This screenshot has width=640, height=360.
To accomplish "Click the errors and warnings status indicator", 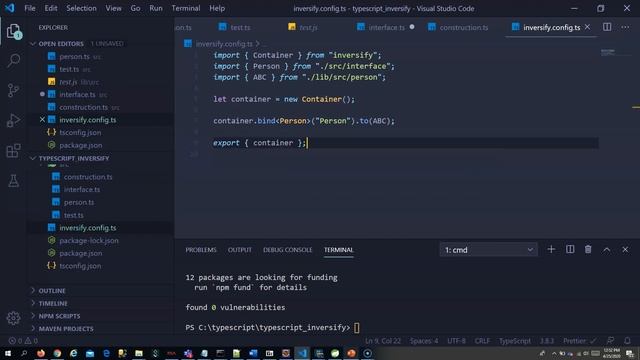I will [23, 340].
